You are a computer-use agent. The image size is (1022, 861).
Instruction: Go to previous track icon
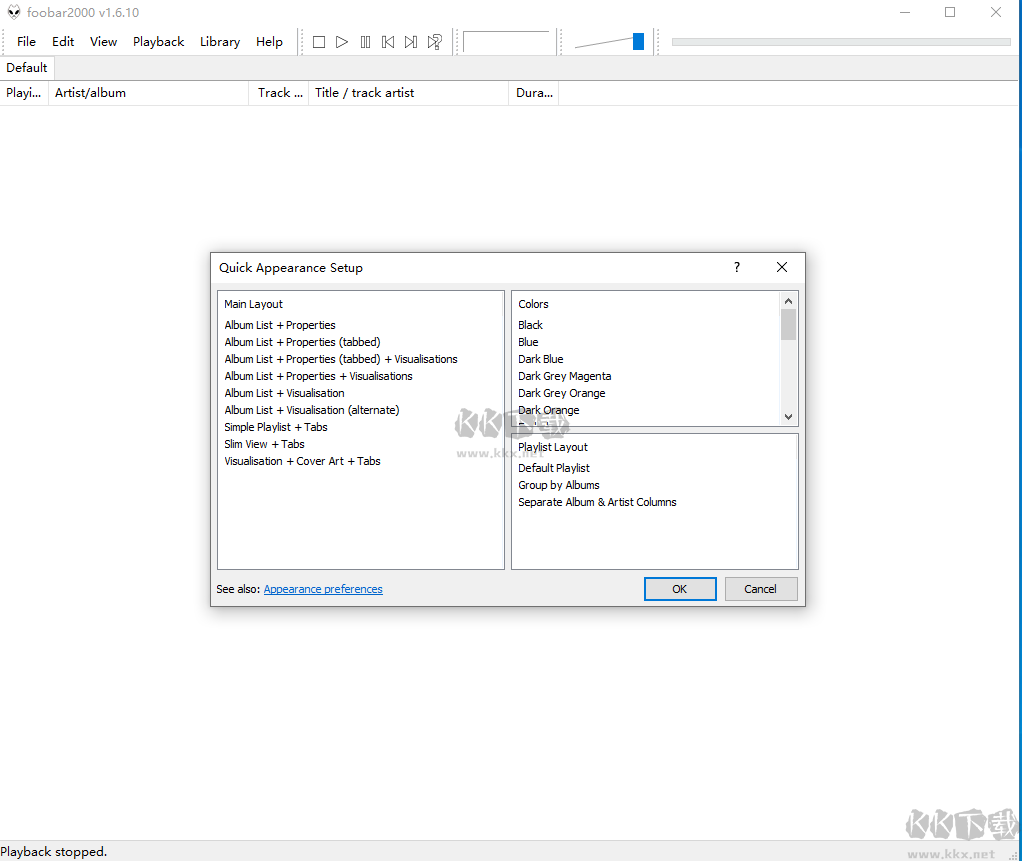click(388, 42)
